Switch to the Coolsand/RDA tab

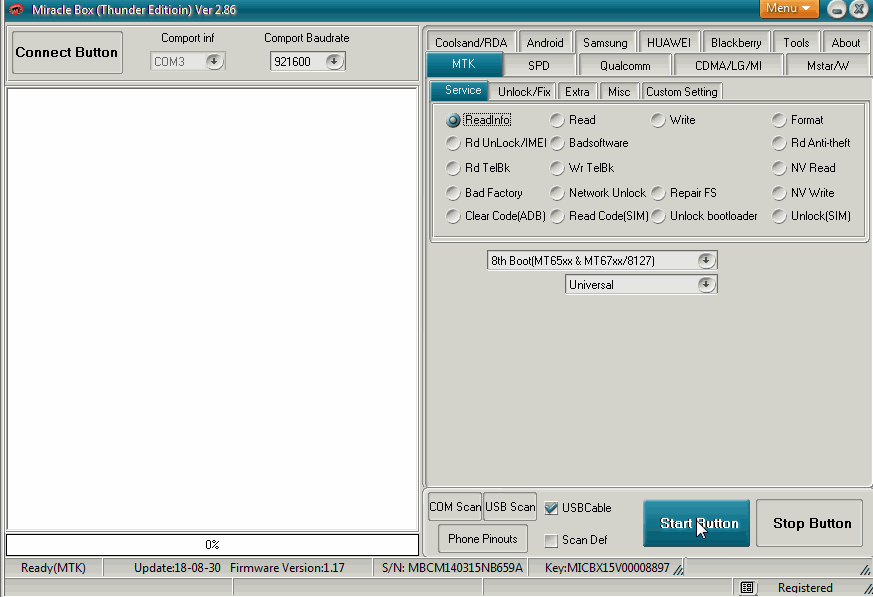coord(471,42)
